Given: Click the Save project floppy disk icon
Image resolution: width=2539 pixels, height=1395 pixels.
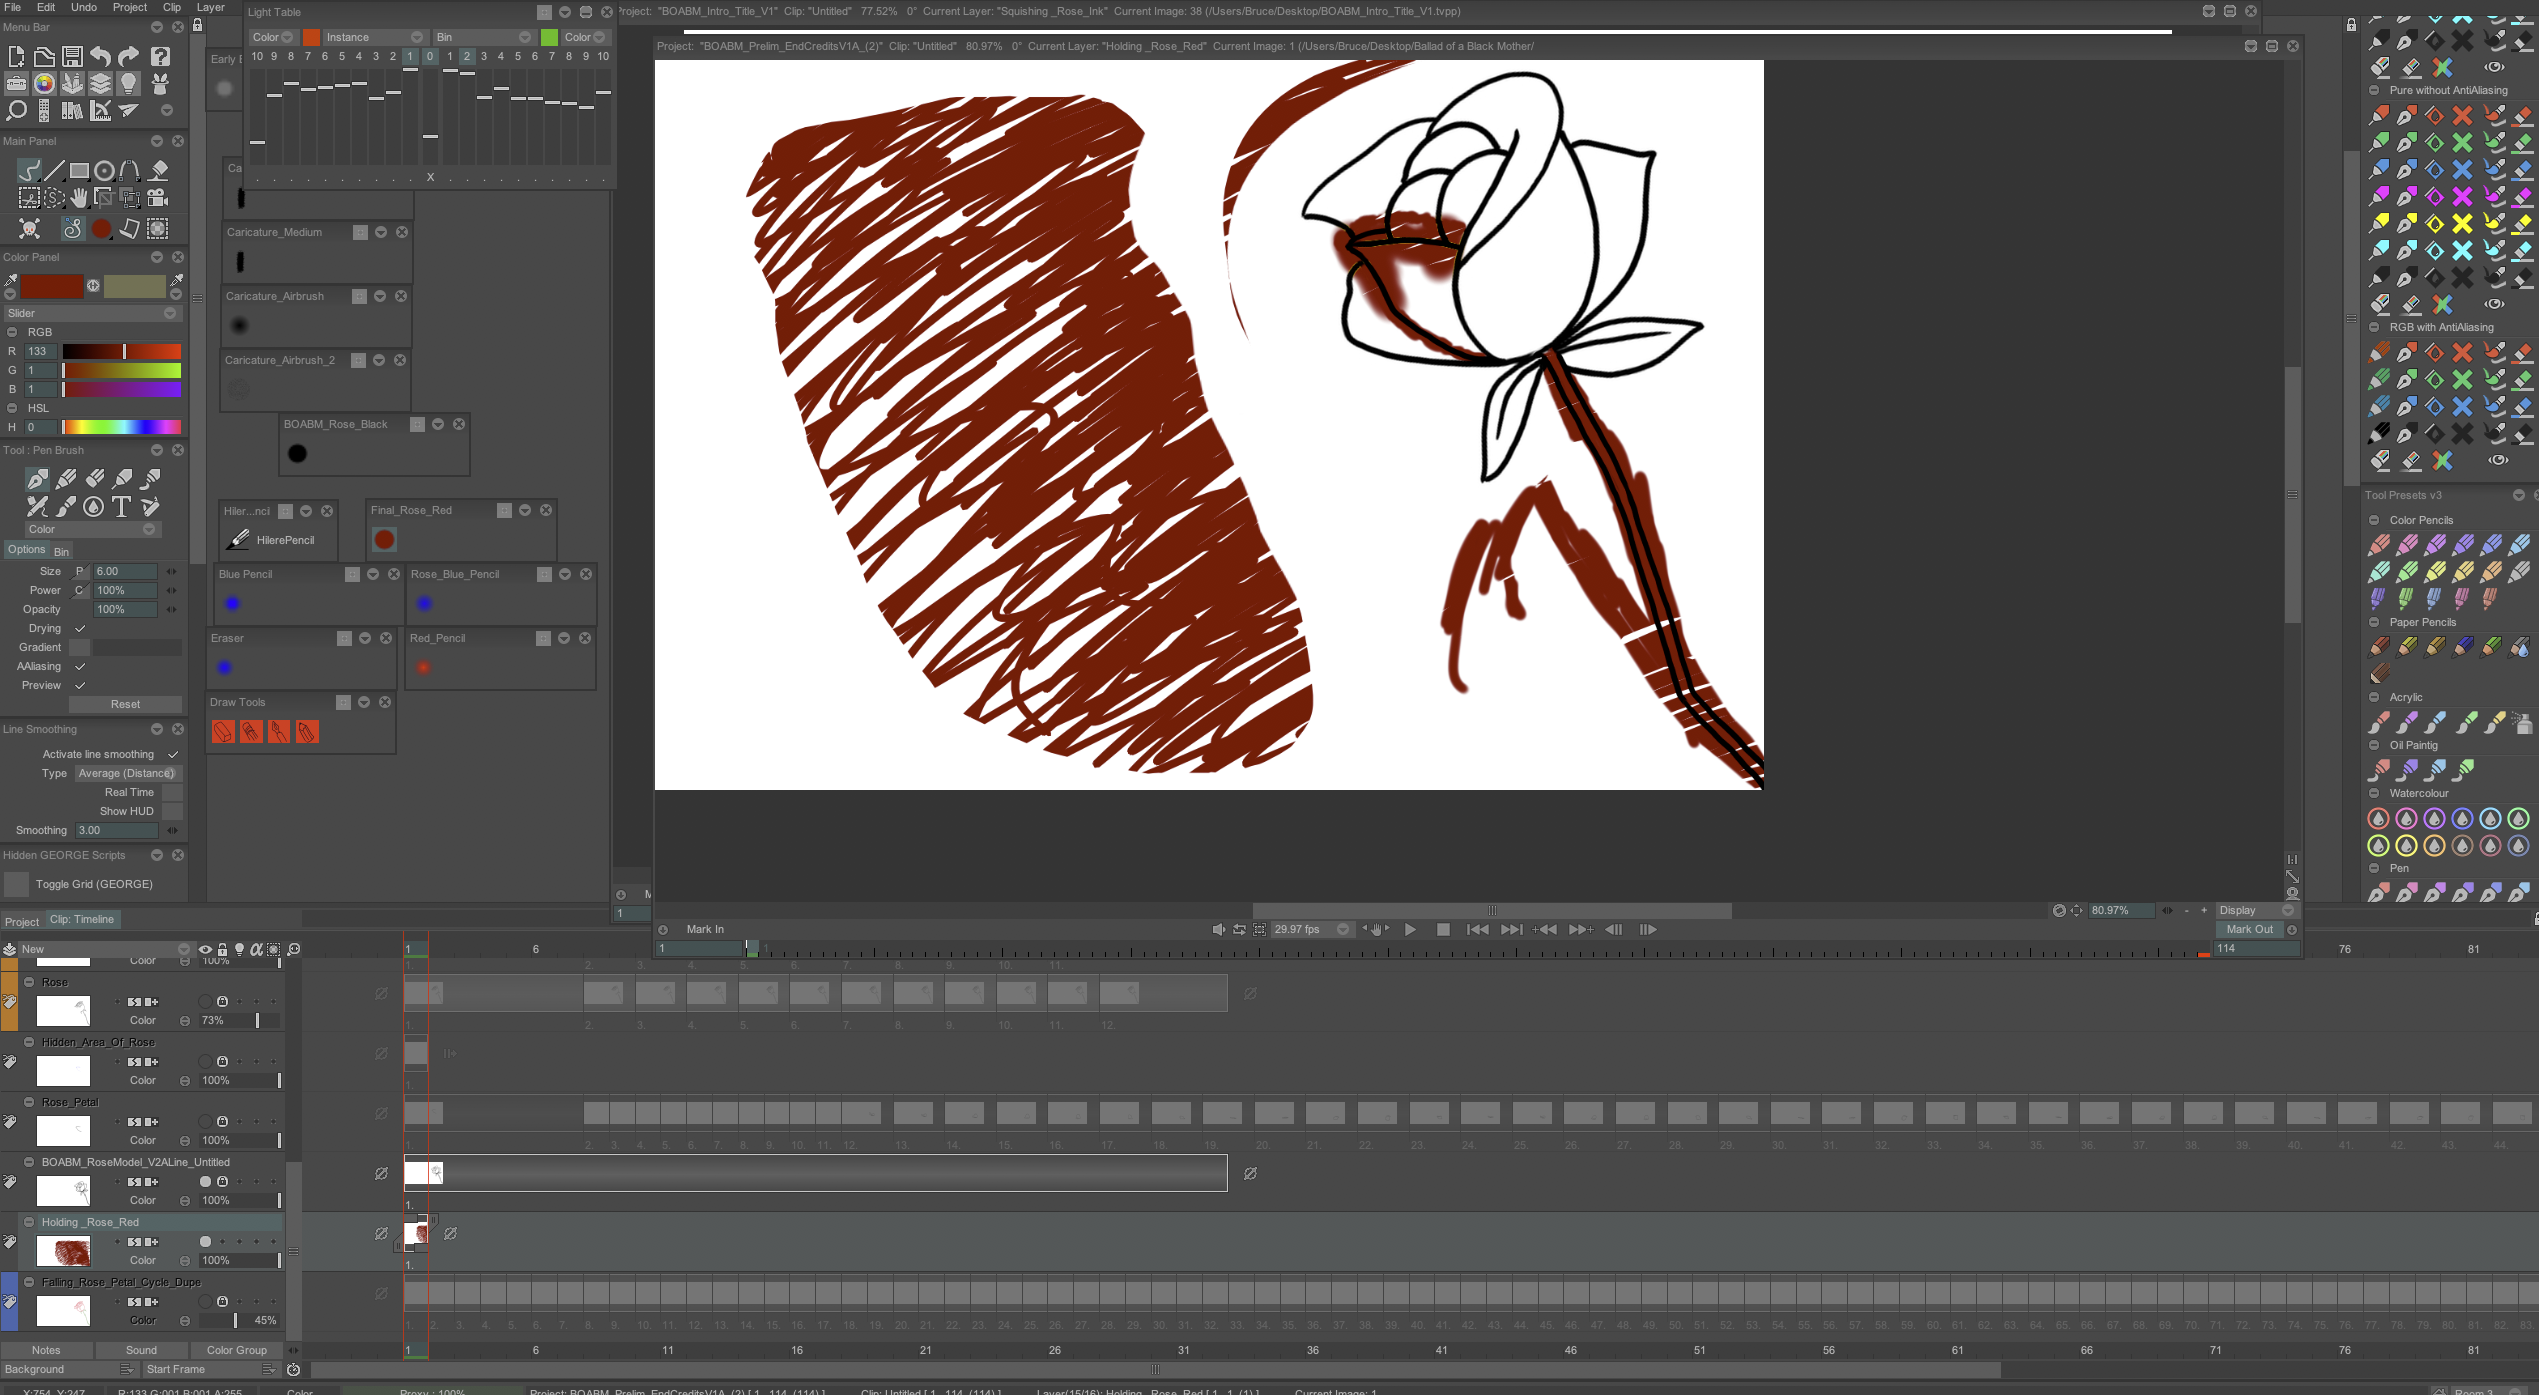Looking at the screenshot, I should tap(72, 56).
